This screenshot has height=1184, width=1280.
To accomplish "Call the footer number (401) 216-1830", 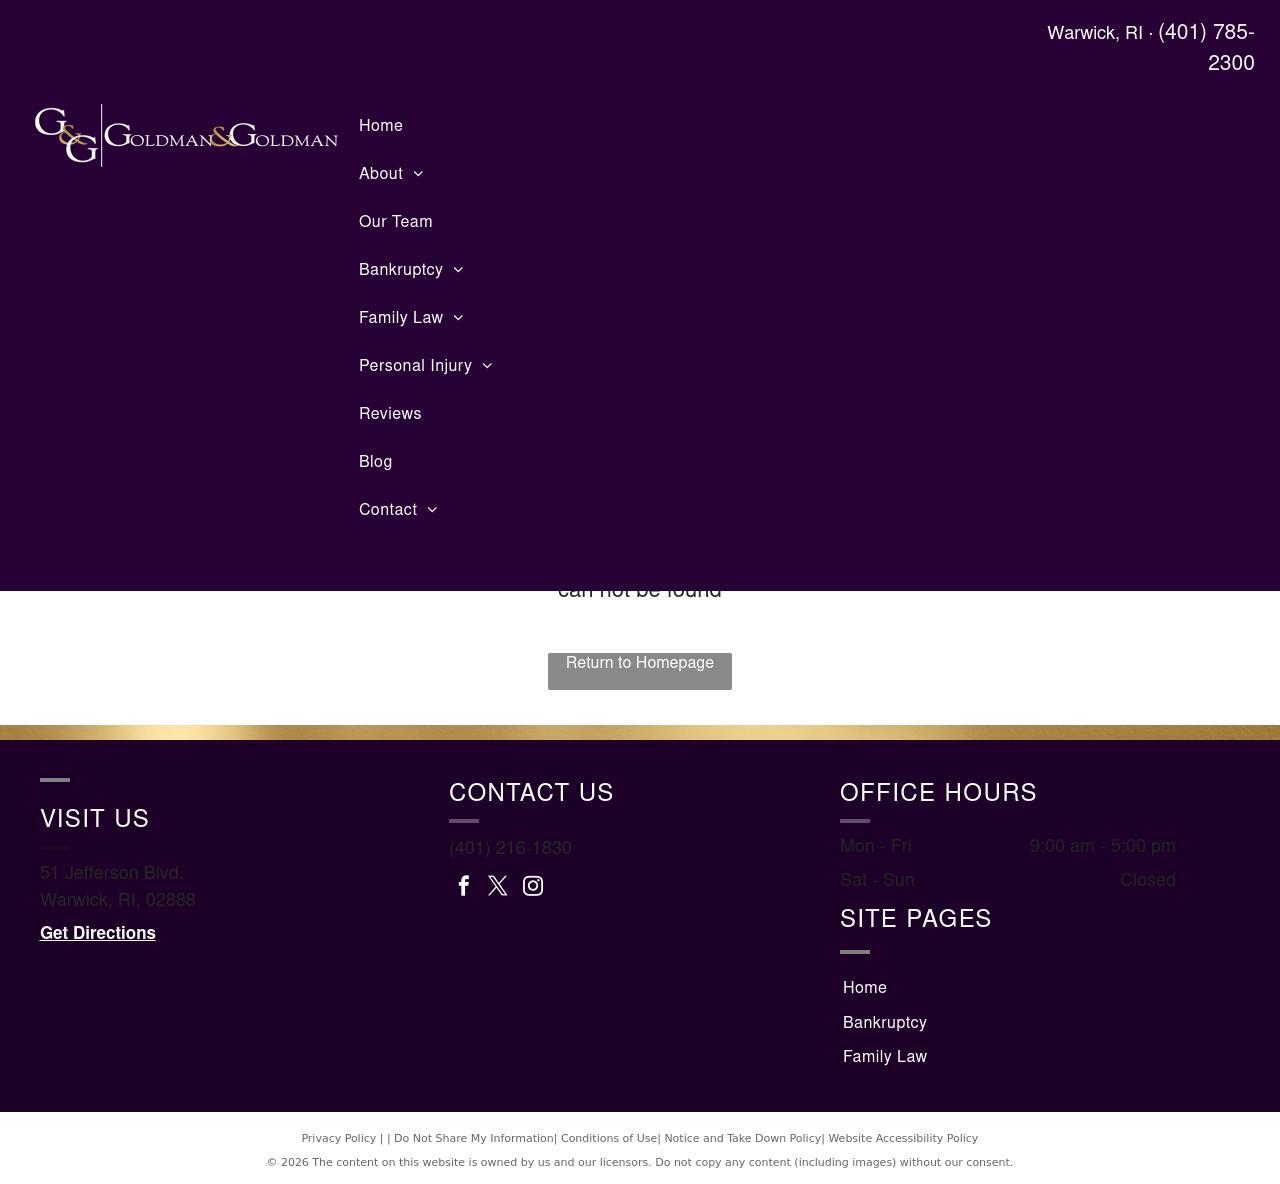I will coord(510,848).
